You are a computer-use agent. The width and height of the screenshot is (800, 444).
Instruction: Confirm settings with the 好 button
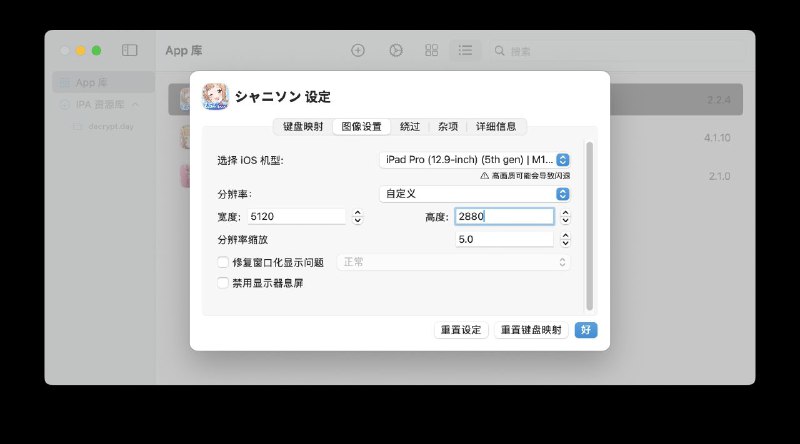[585, 330]
